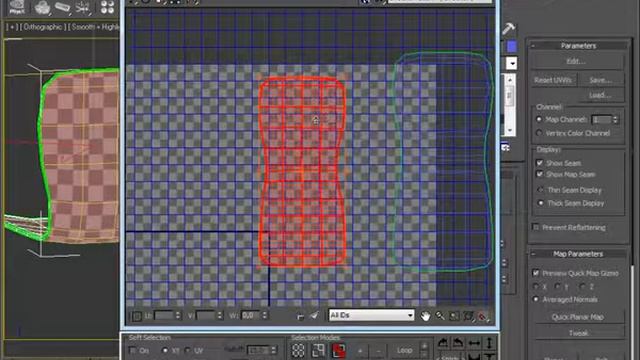Image resolution: width=640 pixels, height=360 pixels.
Task: Enable Prevent Reflattening checkbox
Action: tap(536, 227)
